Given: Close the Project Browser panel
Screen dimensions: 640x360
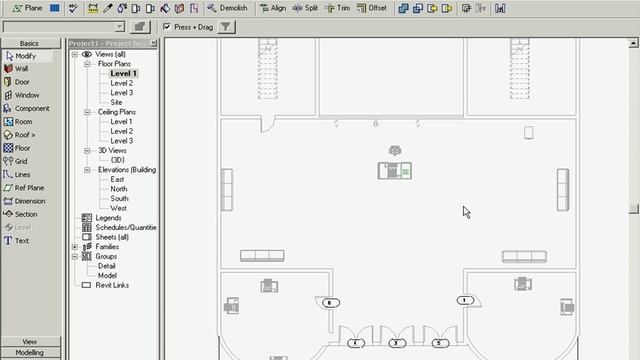Looking at the screenshot, I should point(153,43).
